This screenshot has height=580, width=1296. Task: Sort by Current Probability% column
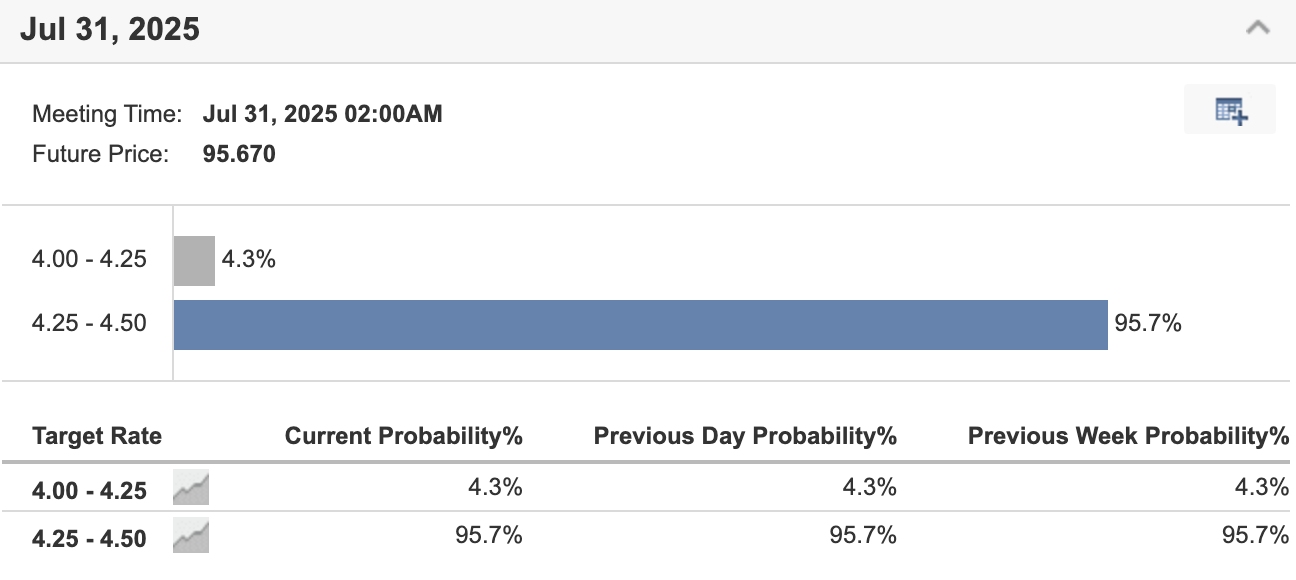click(404, 436)
